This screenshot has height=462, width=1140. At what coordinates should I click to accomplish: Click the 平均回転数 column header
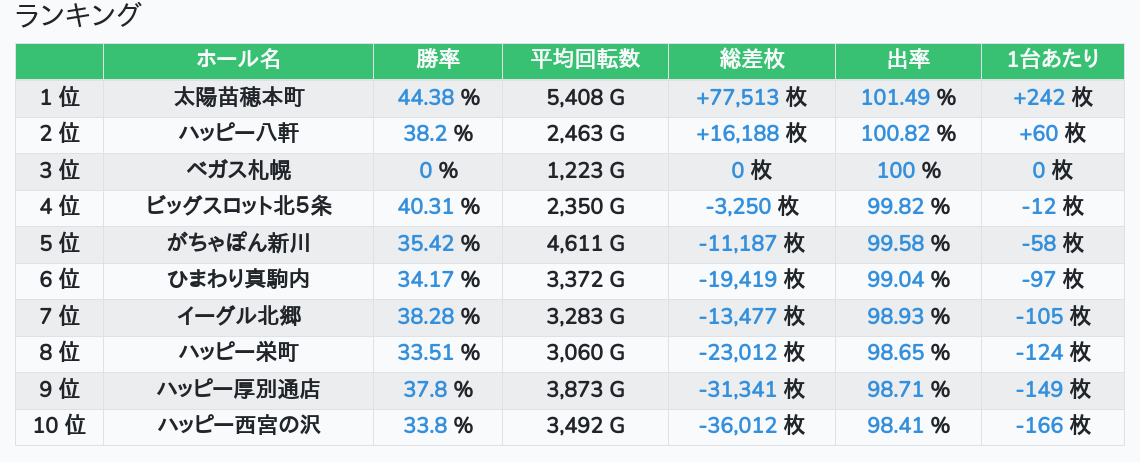(x=585, y=60)
